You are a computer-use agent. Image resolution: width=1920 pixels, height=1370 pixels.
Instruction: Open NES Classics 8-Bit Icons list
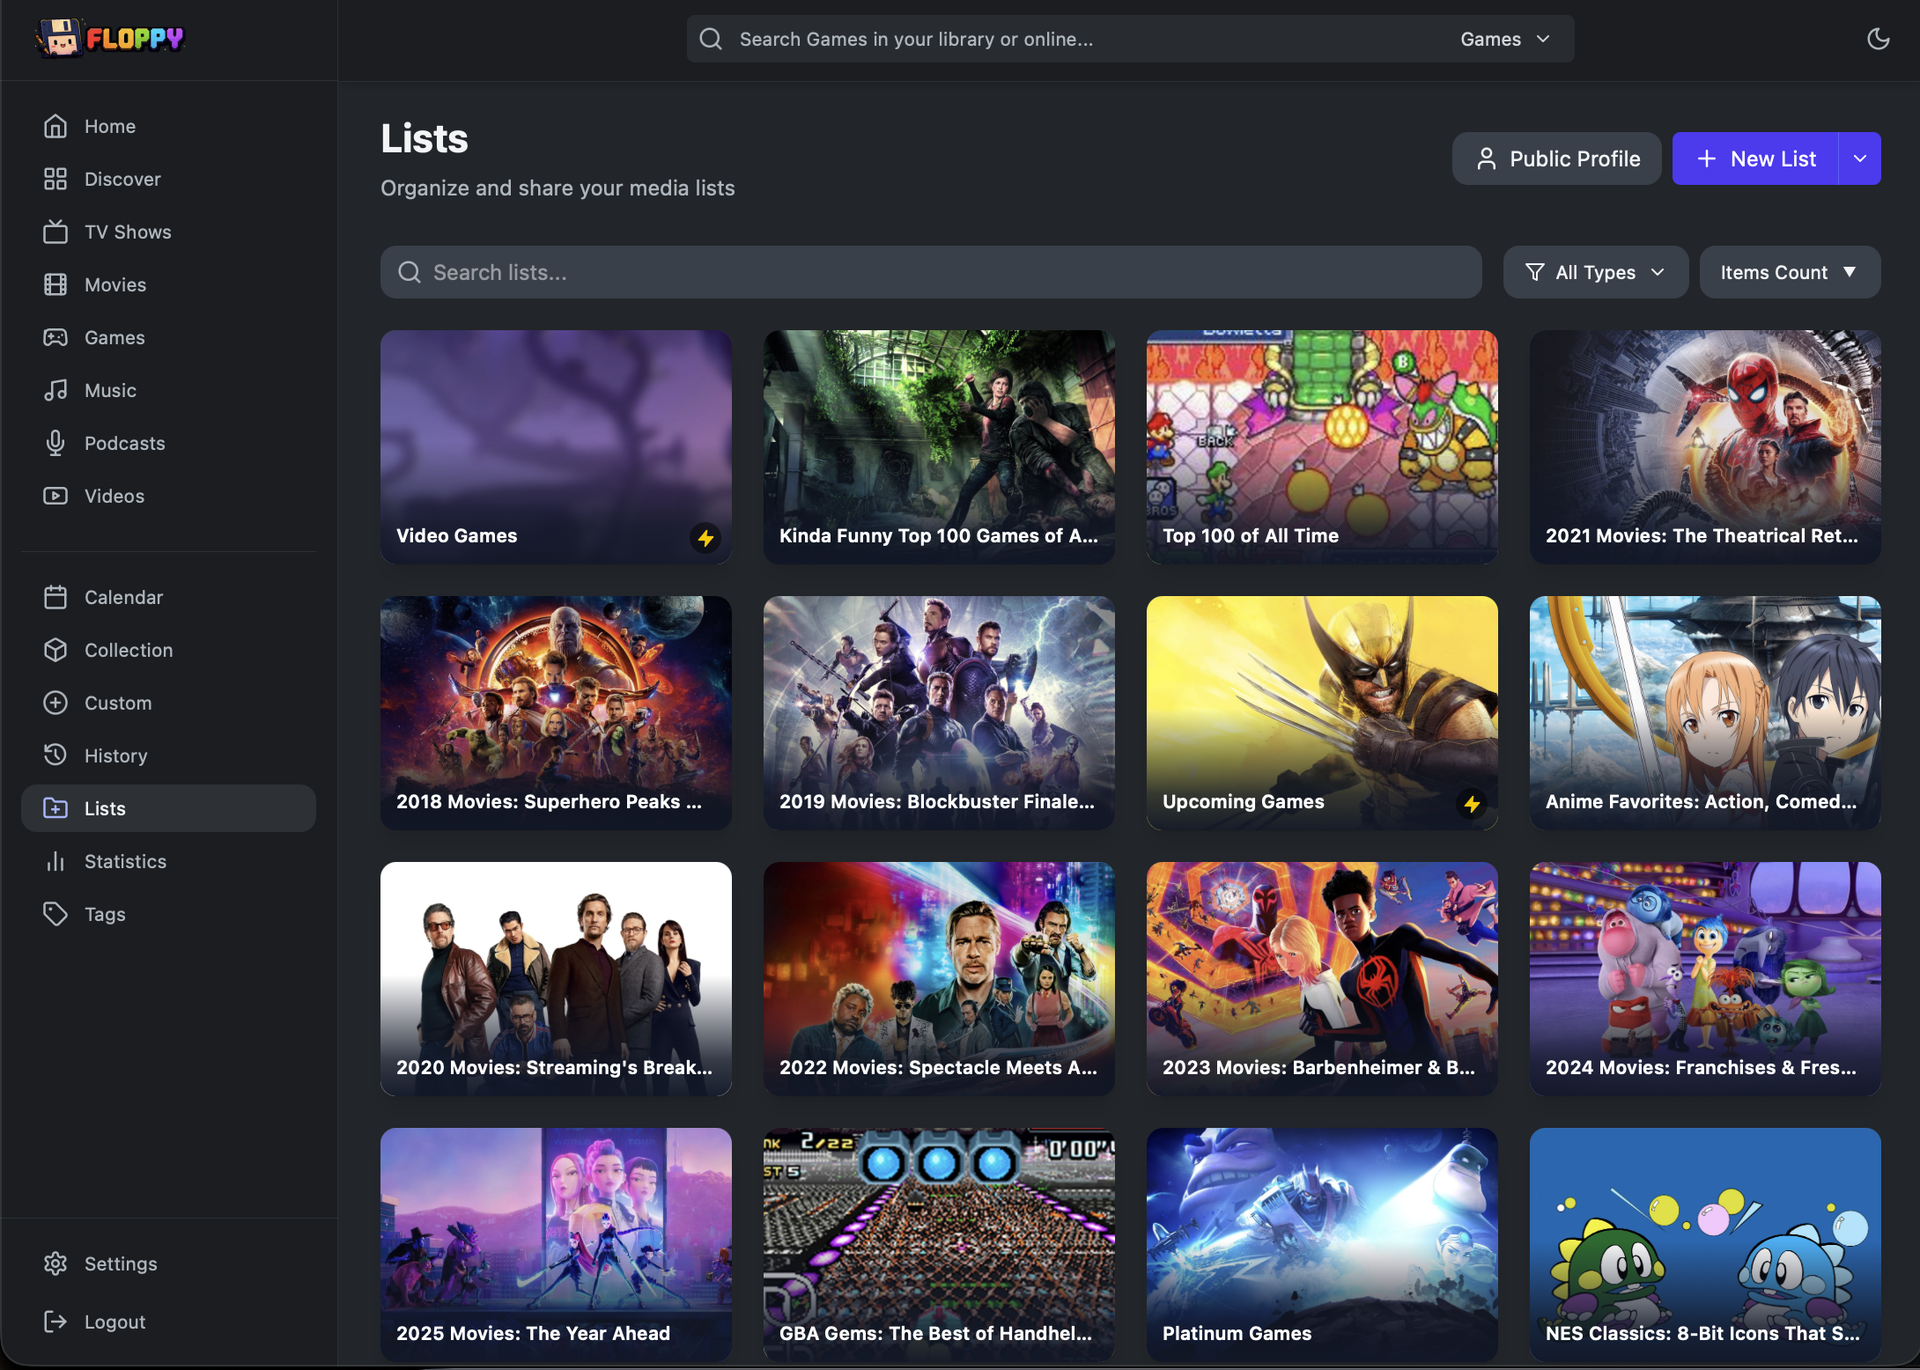pos(1705,1245)
